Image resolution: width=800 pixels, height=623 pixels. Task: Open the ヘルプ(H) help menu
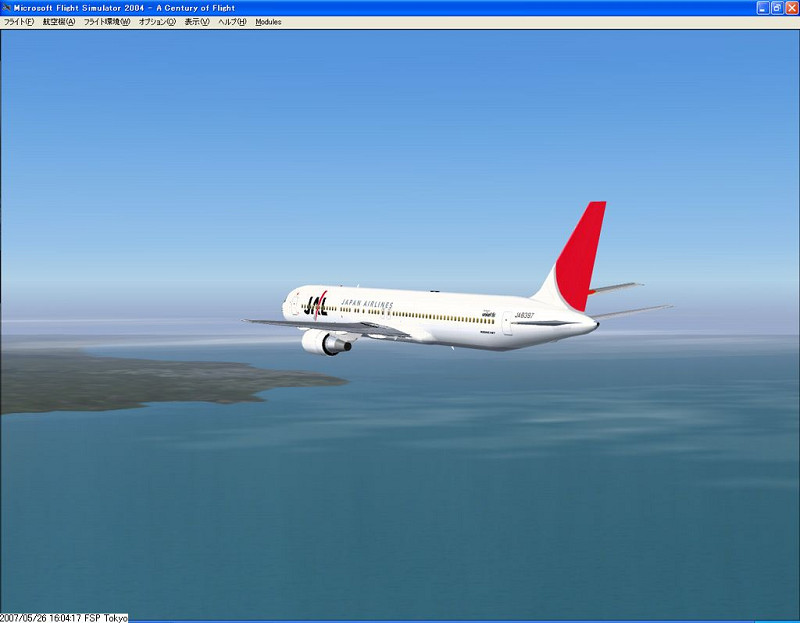coord(232,22)
